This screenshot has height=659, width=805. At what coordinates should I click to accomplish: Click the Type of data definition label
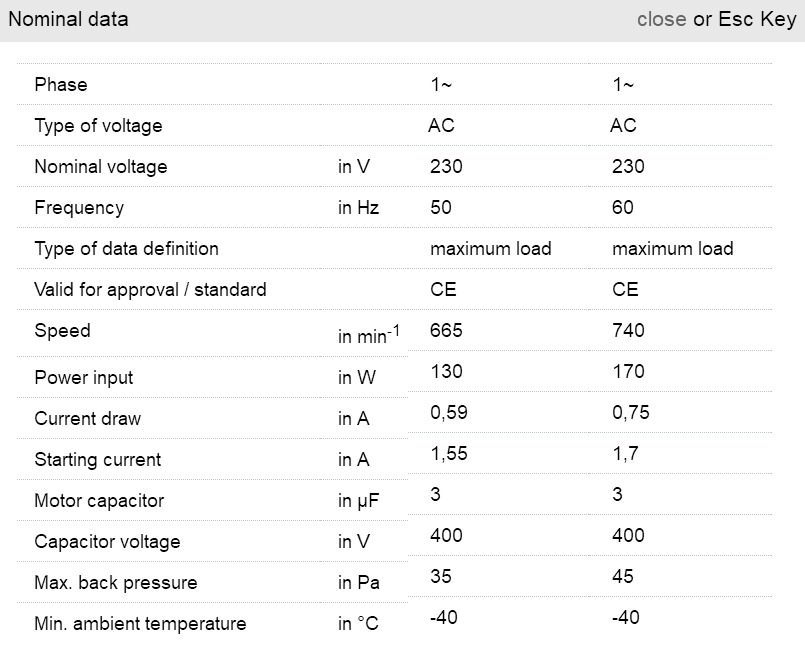pos(126,249)
